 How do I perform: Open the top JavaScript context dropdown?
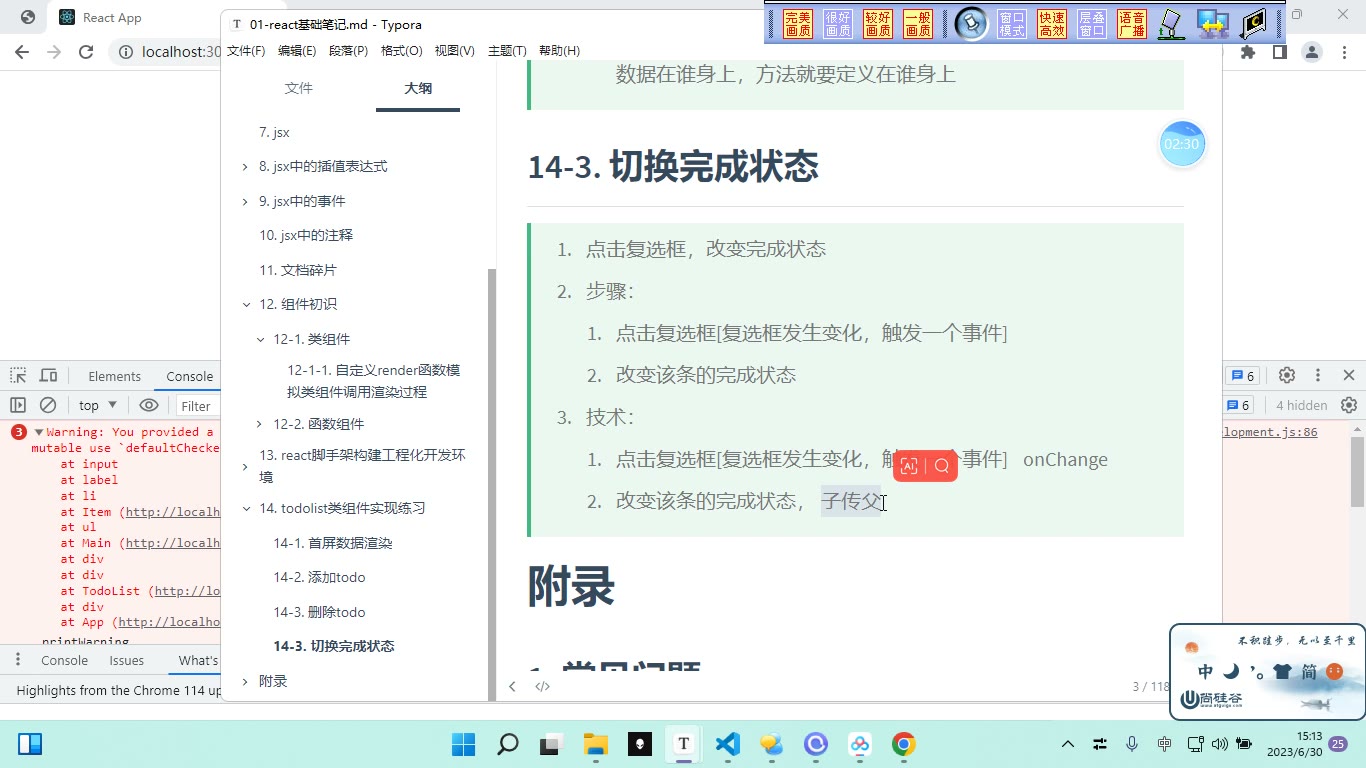[x=98, y=405]
